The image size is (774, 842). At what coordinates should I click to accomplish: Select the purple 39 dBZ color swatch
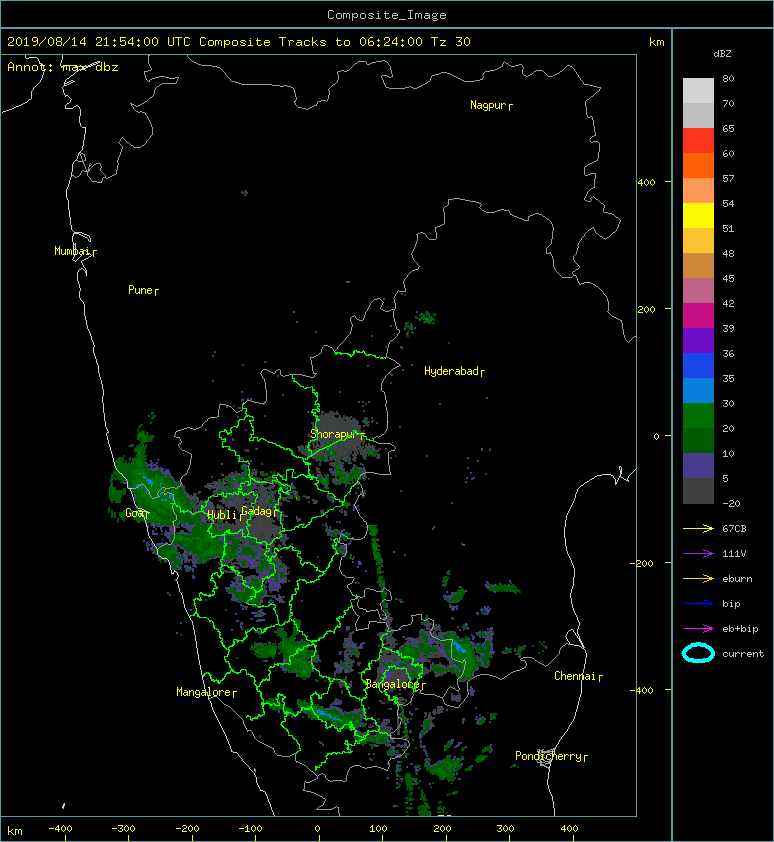(x=698, y=340)
